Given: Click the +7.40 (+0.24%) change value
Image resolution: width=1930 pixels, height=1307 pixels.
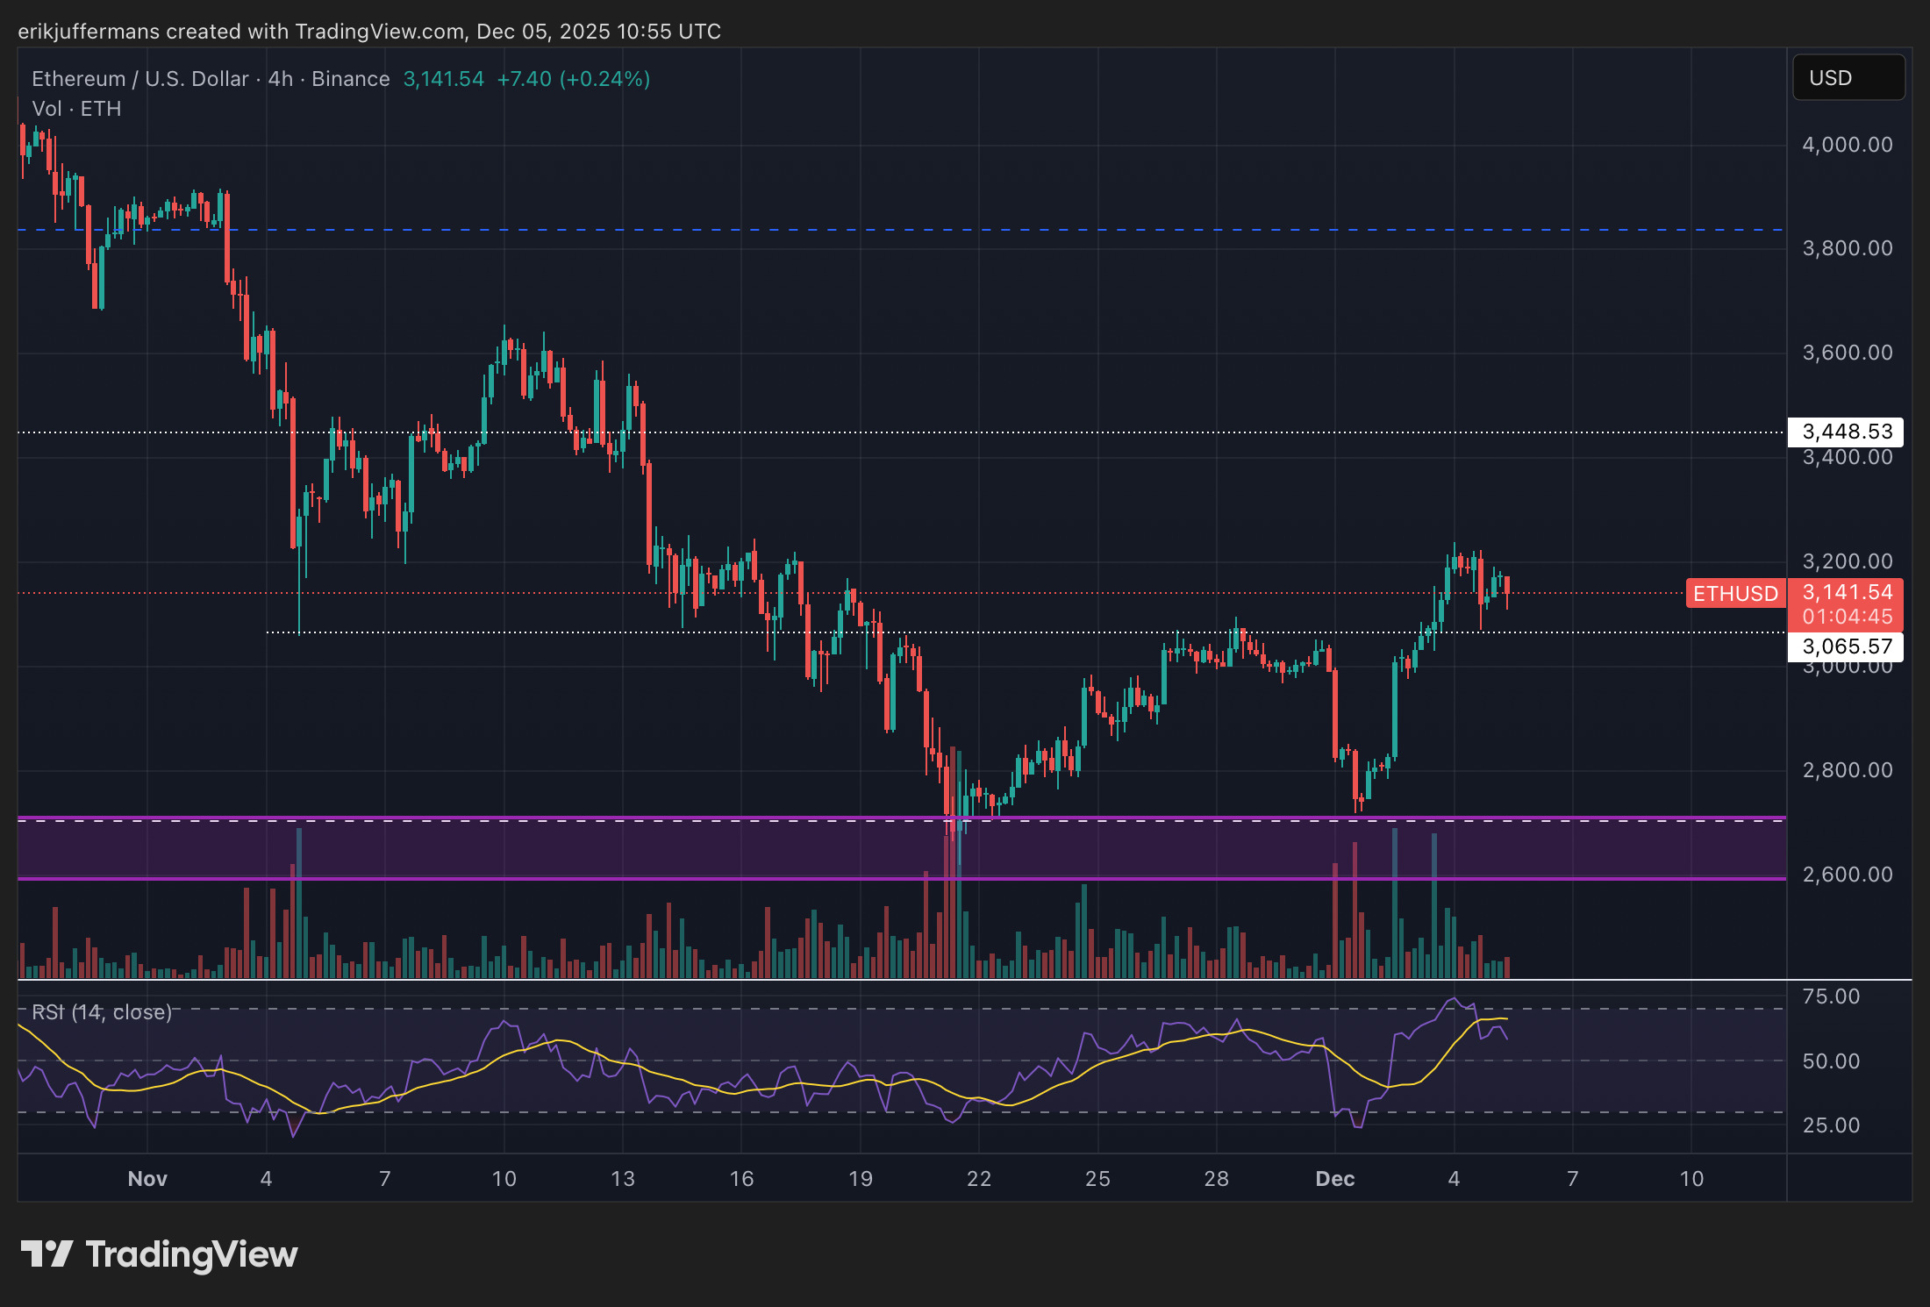Looking at the screenshot, I should [573, 79].
